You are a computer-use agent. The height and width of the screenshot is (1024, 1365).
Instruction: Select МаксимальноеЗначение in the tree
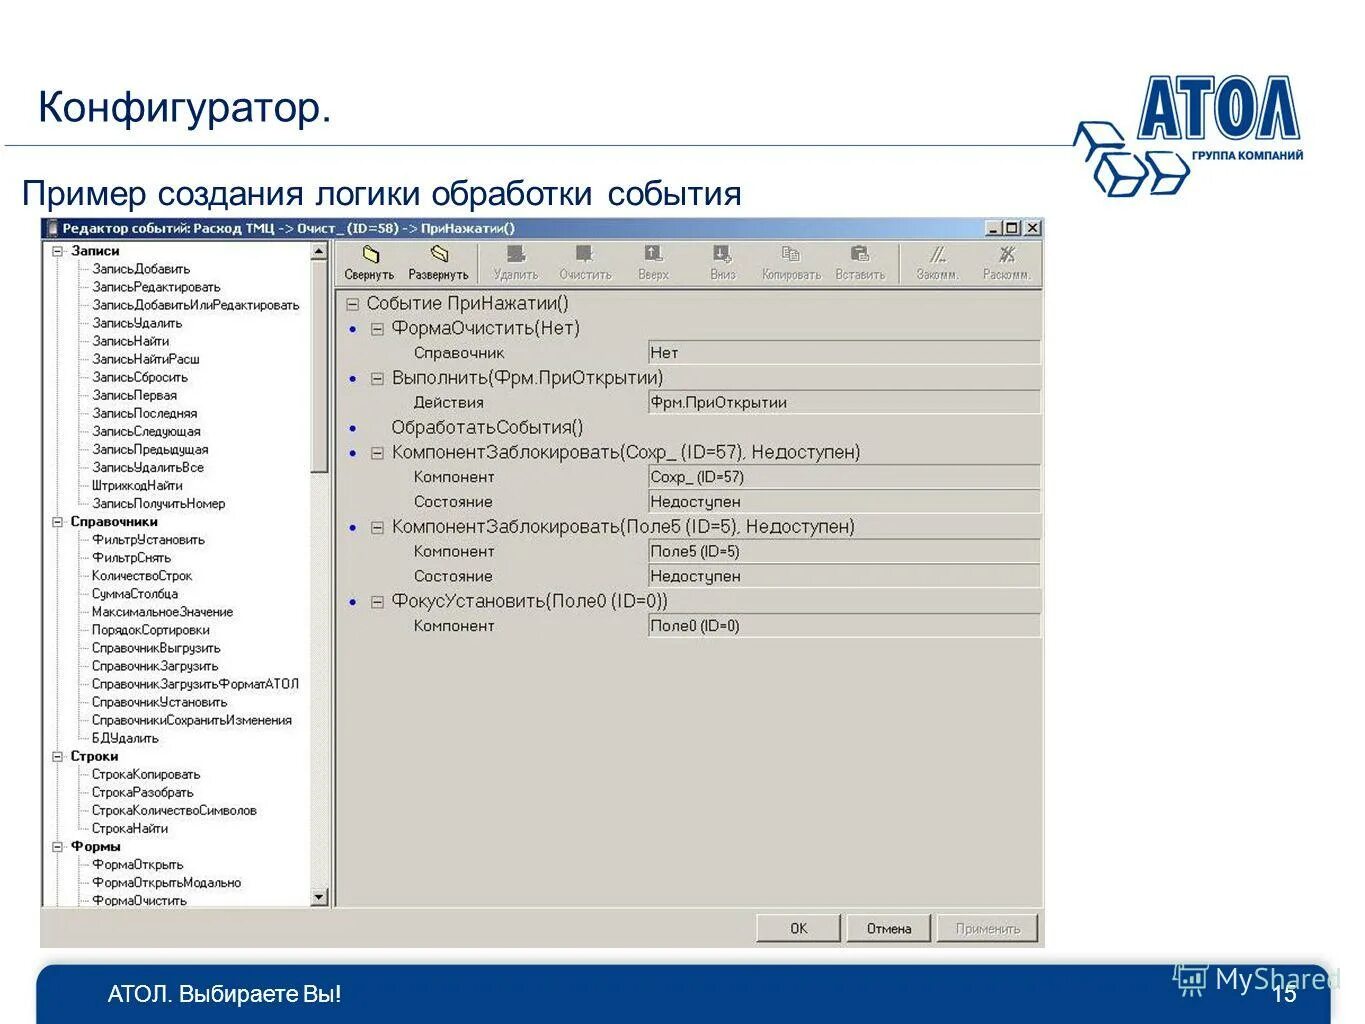[163, 612]
